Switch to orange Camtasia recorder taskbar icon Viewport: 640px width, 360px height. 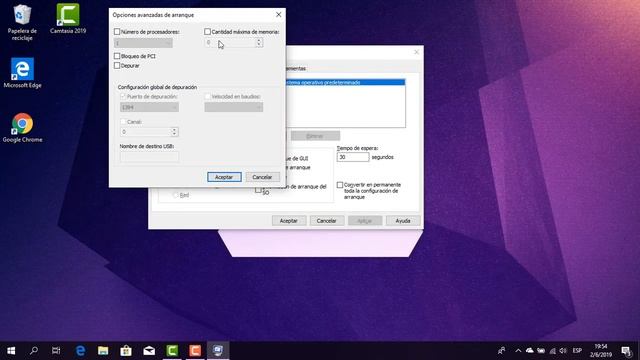click(x=195, y=351)
